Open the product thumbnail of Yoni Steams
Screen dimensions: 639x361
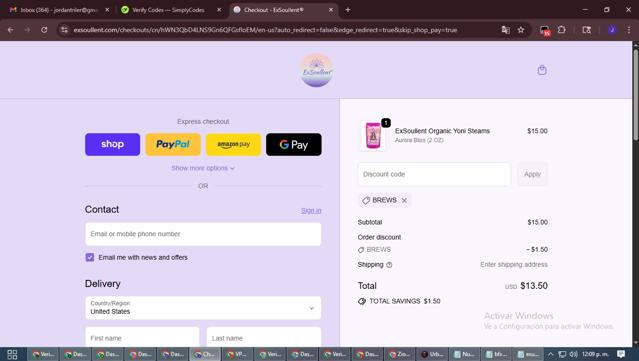pyautogui.click(x=373, y=136)
